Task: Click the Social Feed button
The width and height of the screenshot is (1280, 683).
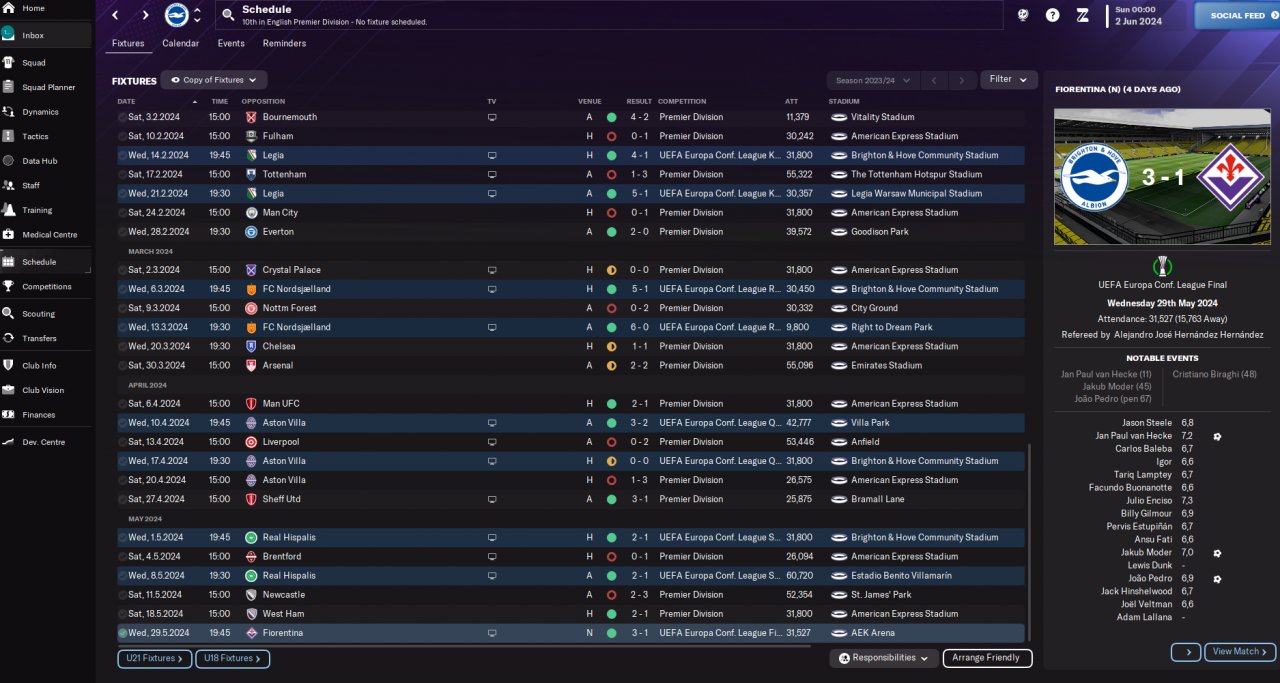Action: (x=1237, y=15)
